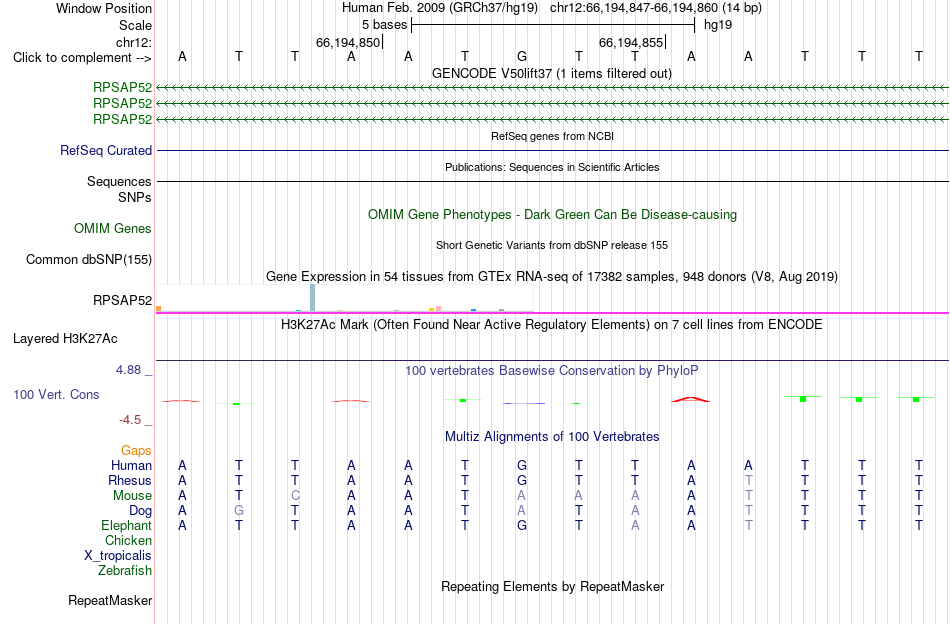Select the Elephant alignment row label
This screenshot has height=624, width=950.
(127, 525)
